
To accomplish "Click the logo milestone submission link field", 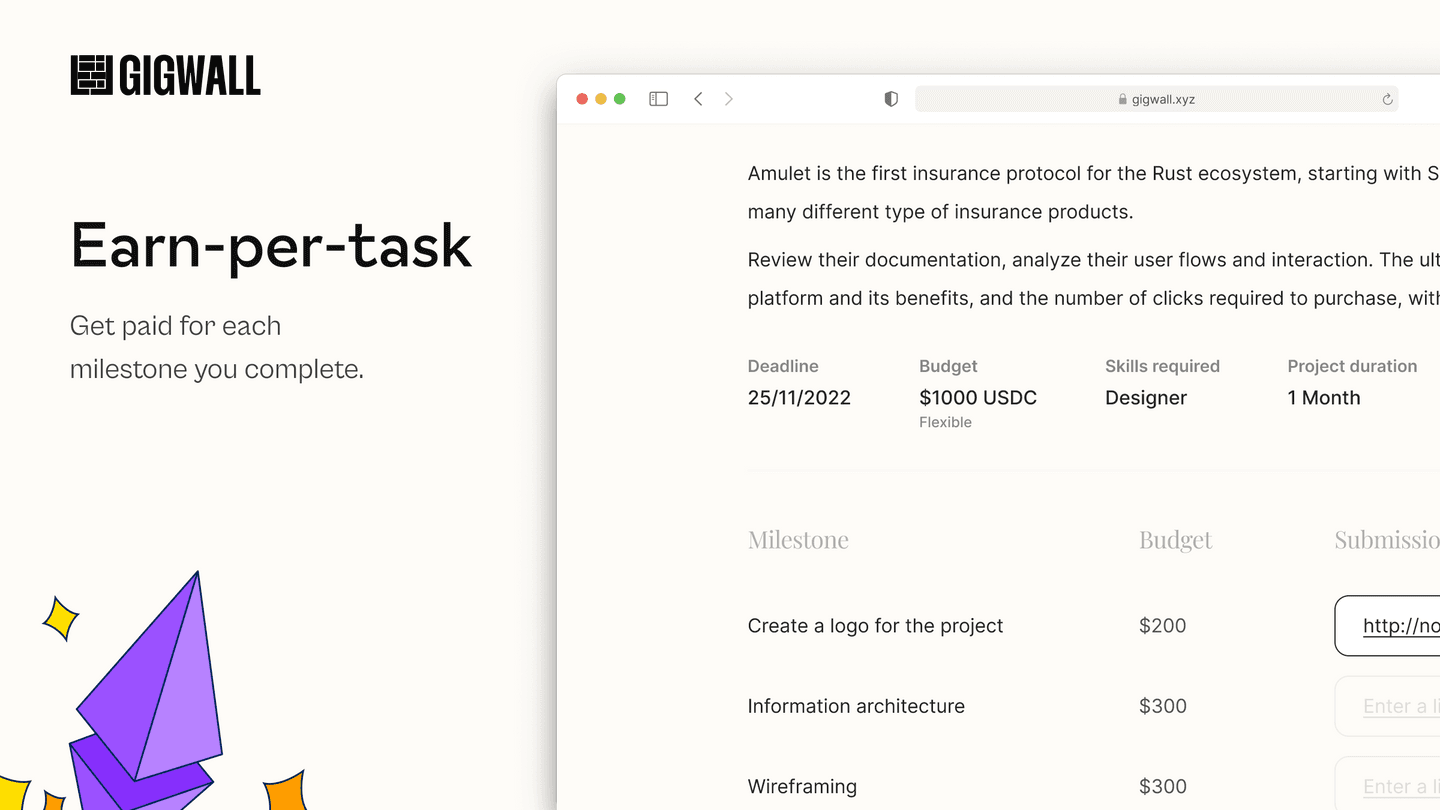I will (x=1387, y=626).
